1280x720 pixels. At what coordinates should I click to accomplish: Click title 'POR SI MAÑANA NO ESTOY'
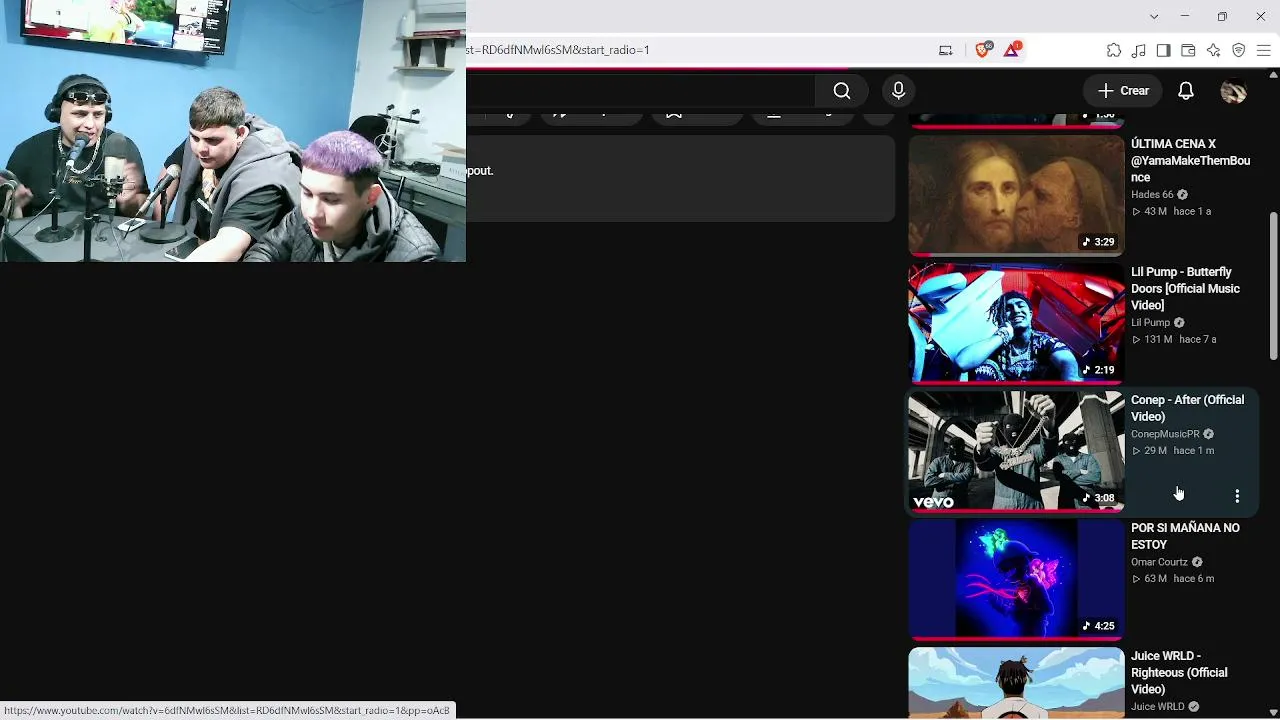pos(1185,536)
